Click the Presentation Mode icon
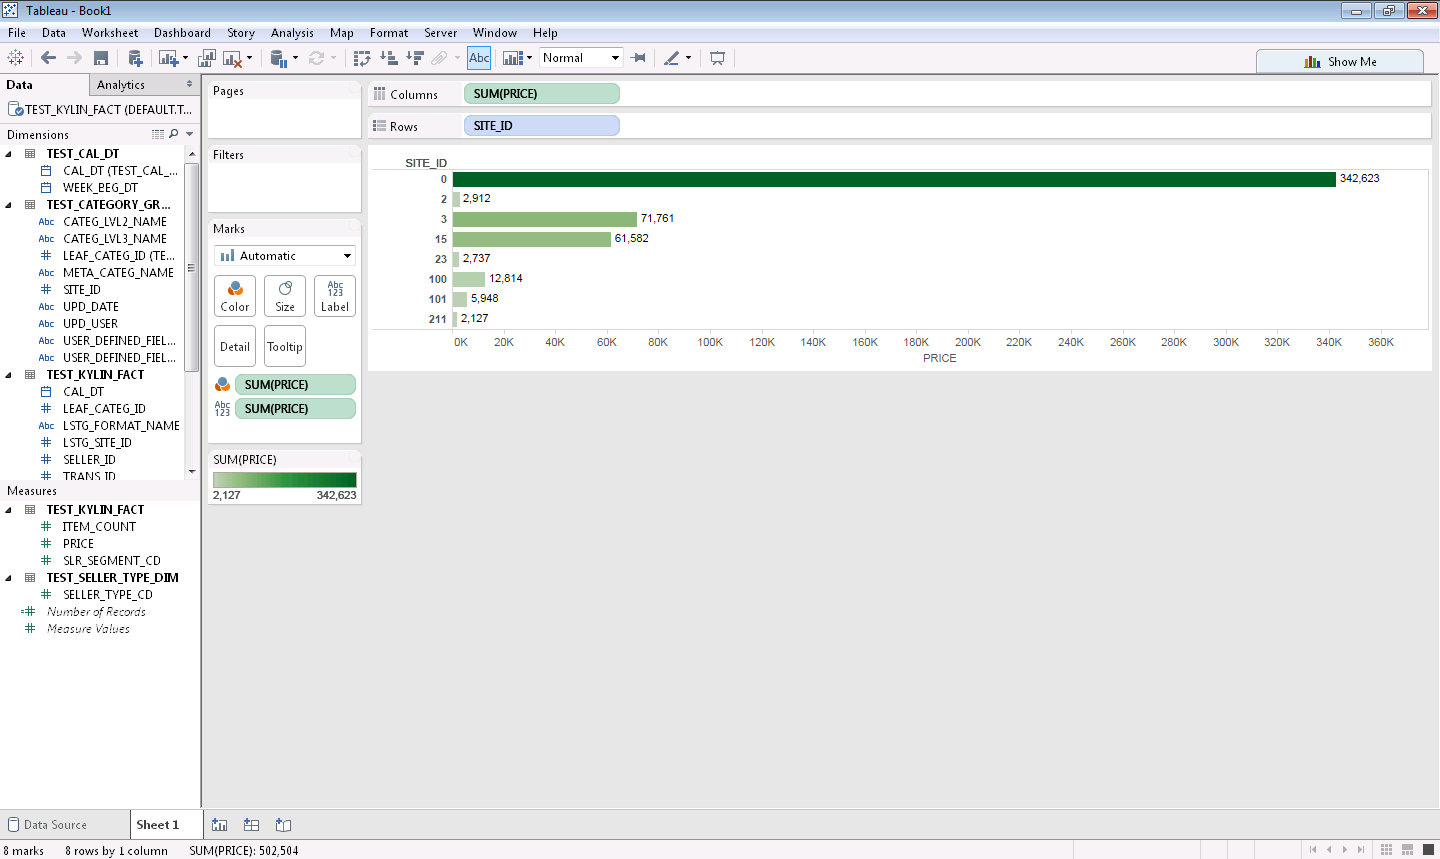 [x=717, y=58]
